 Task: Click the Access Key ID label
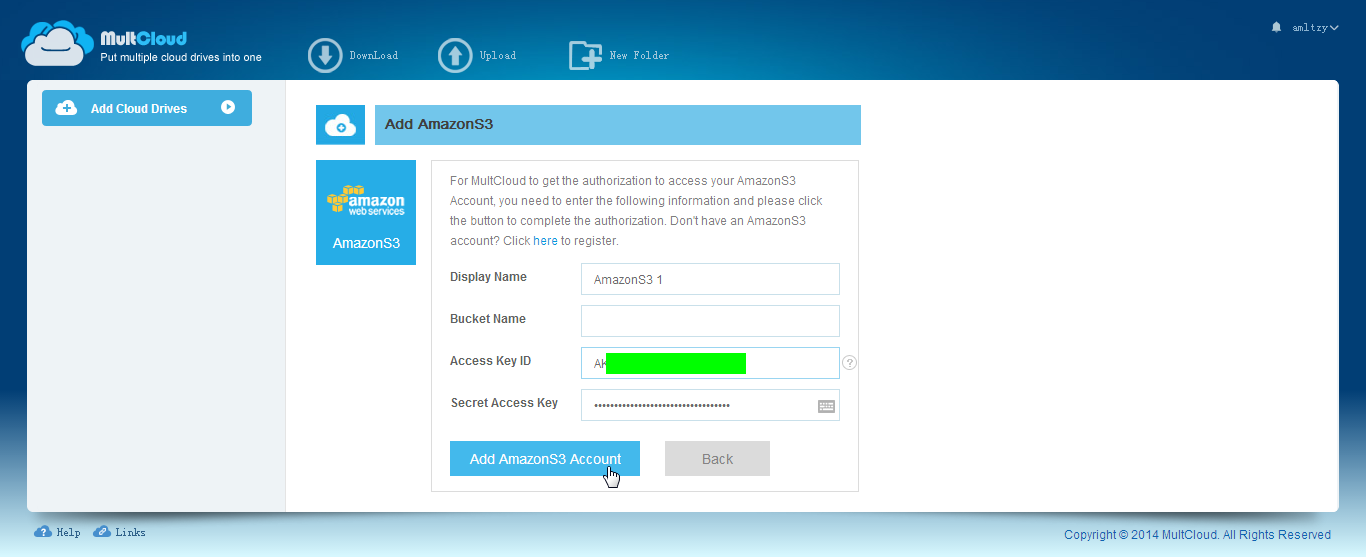pos(490,361)
